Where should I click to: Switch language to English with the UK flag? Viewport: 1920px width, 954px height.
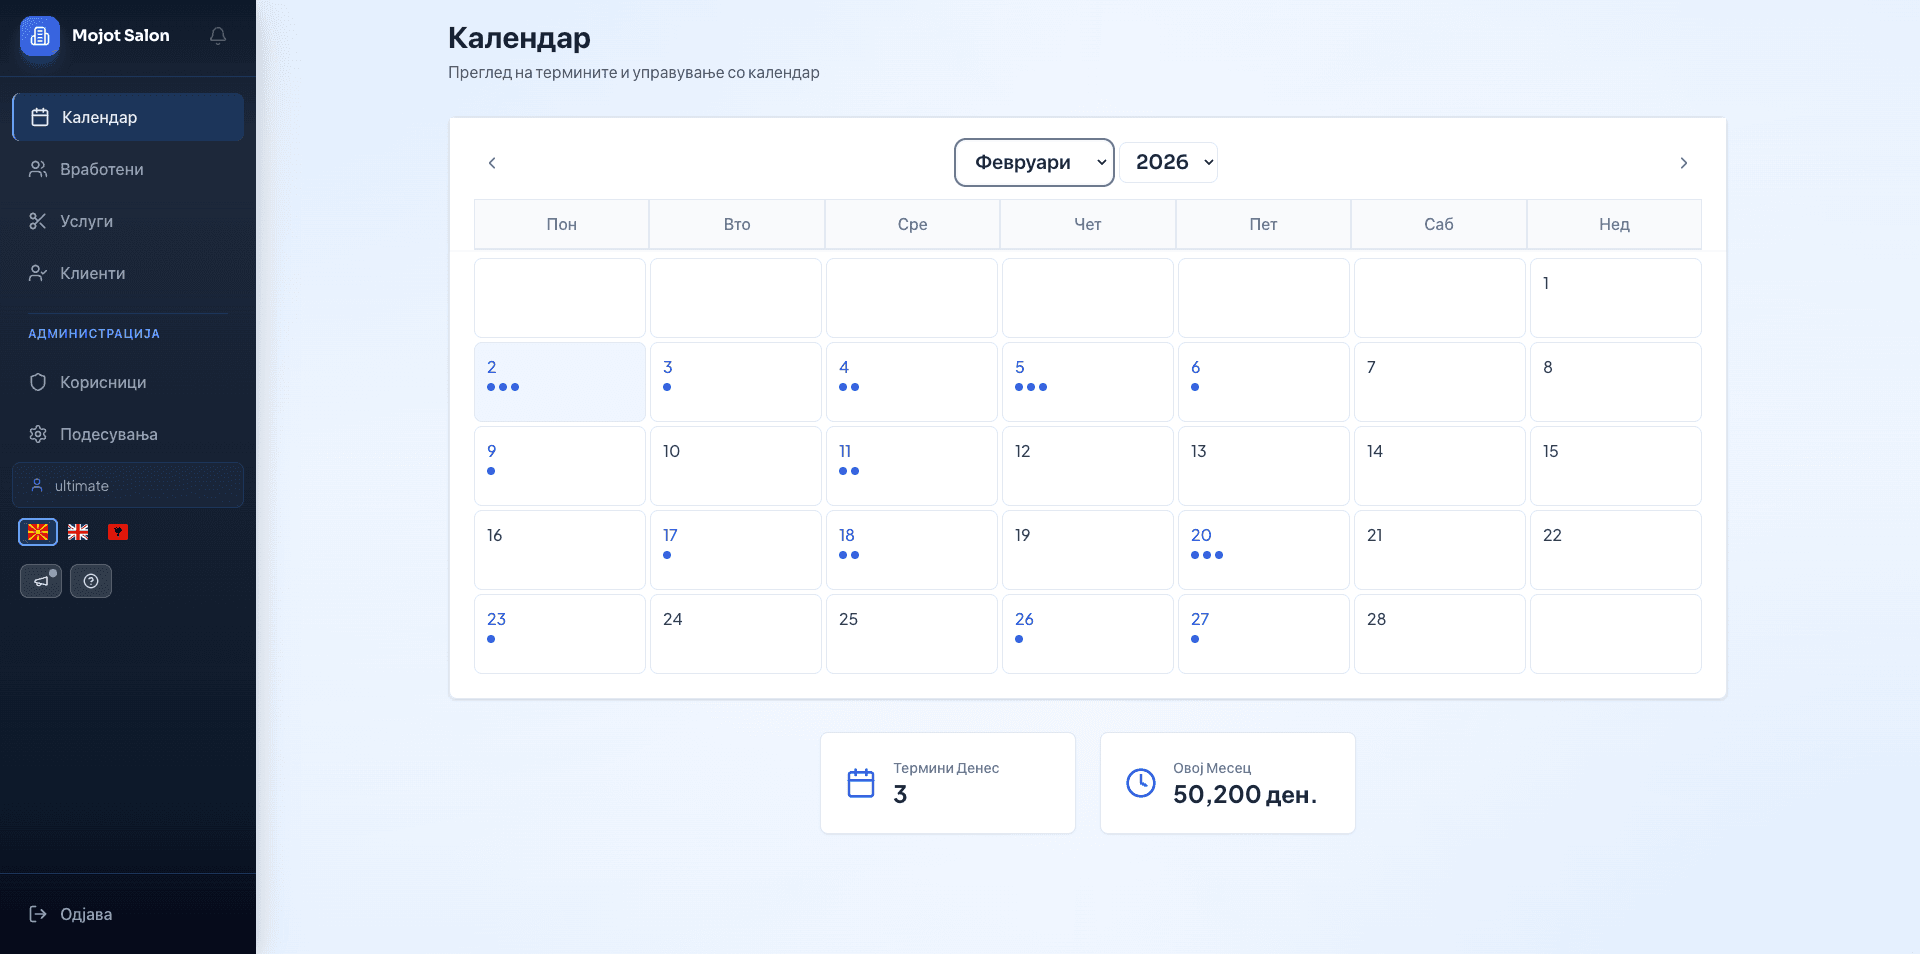(78, 531)
